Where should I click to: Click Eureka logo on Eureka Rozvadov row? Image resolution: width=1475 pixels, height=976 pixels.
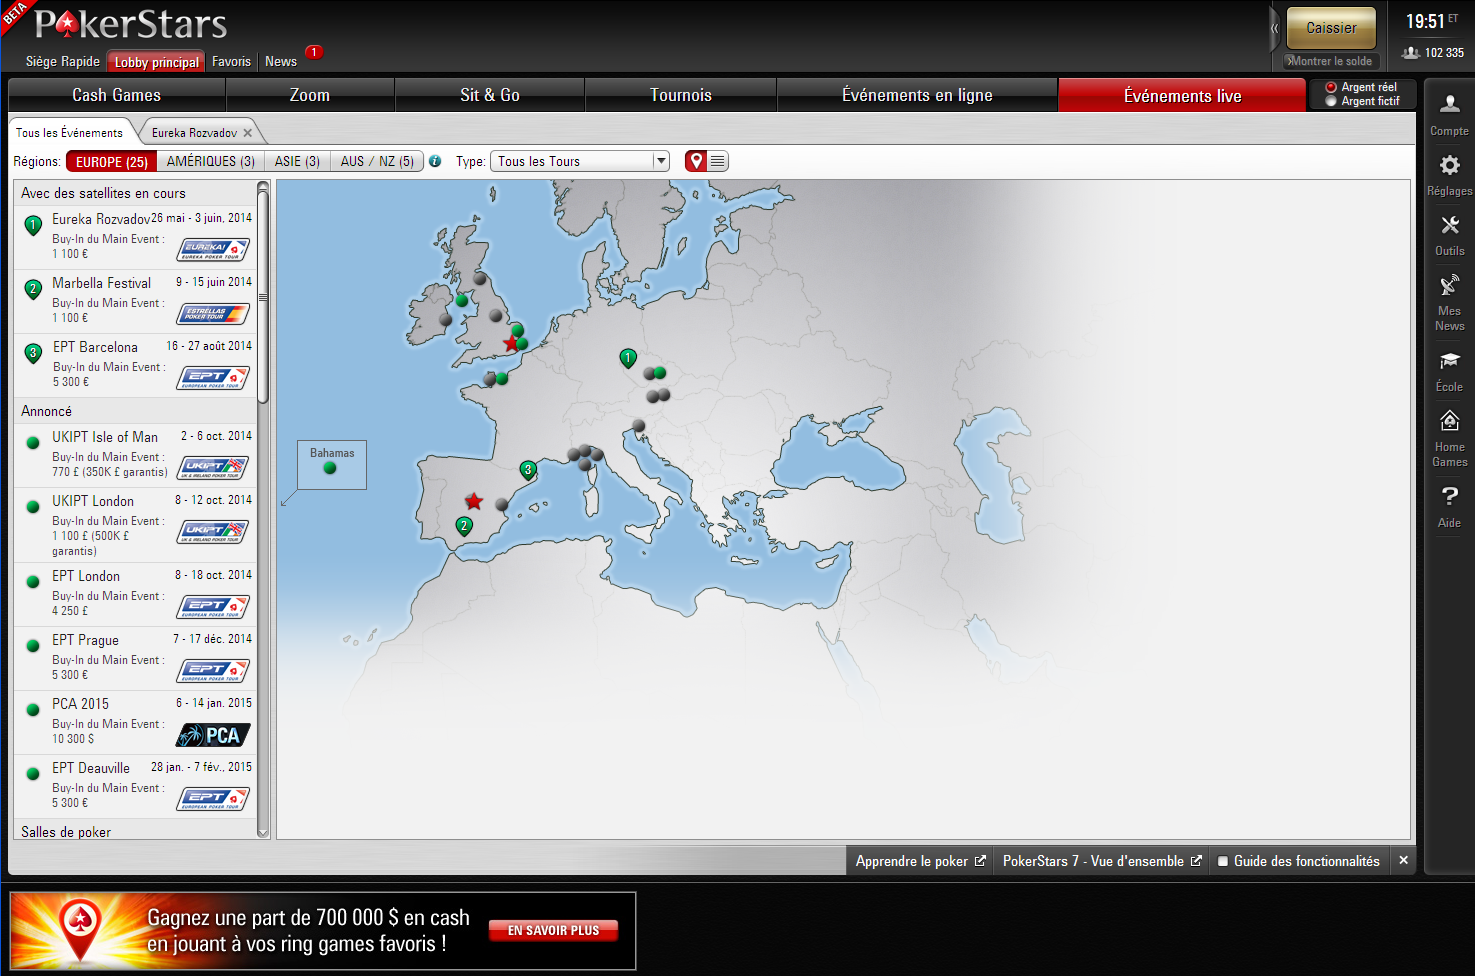click(213, 250)
